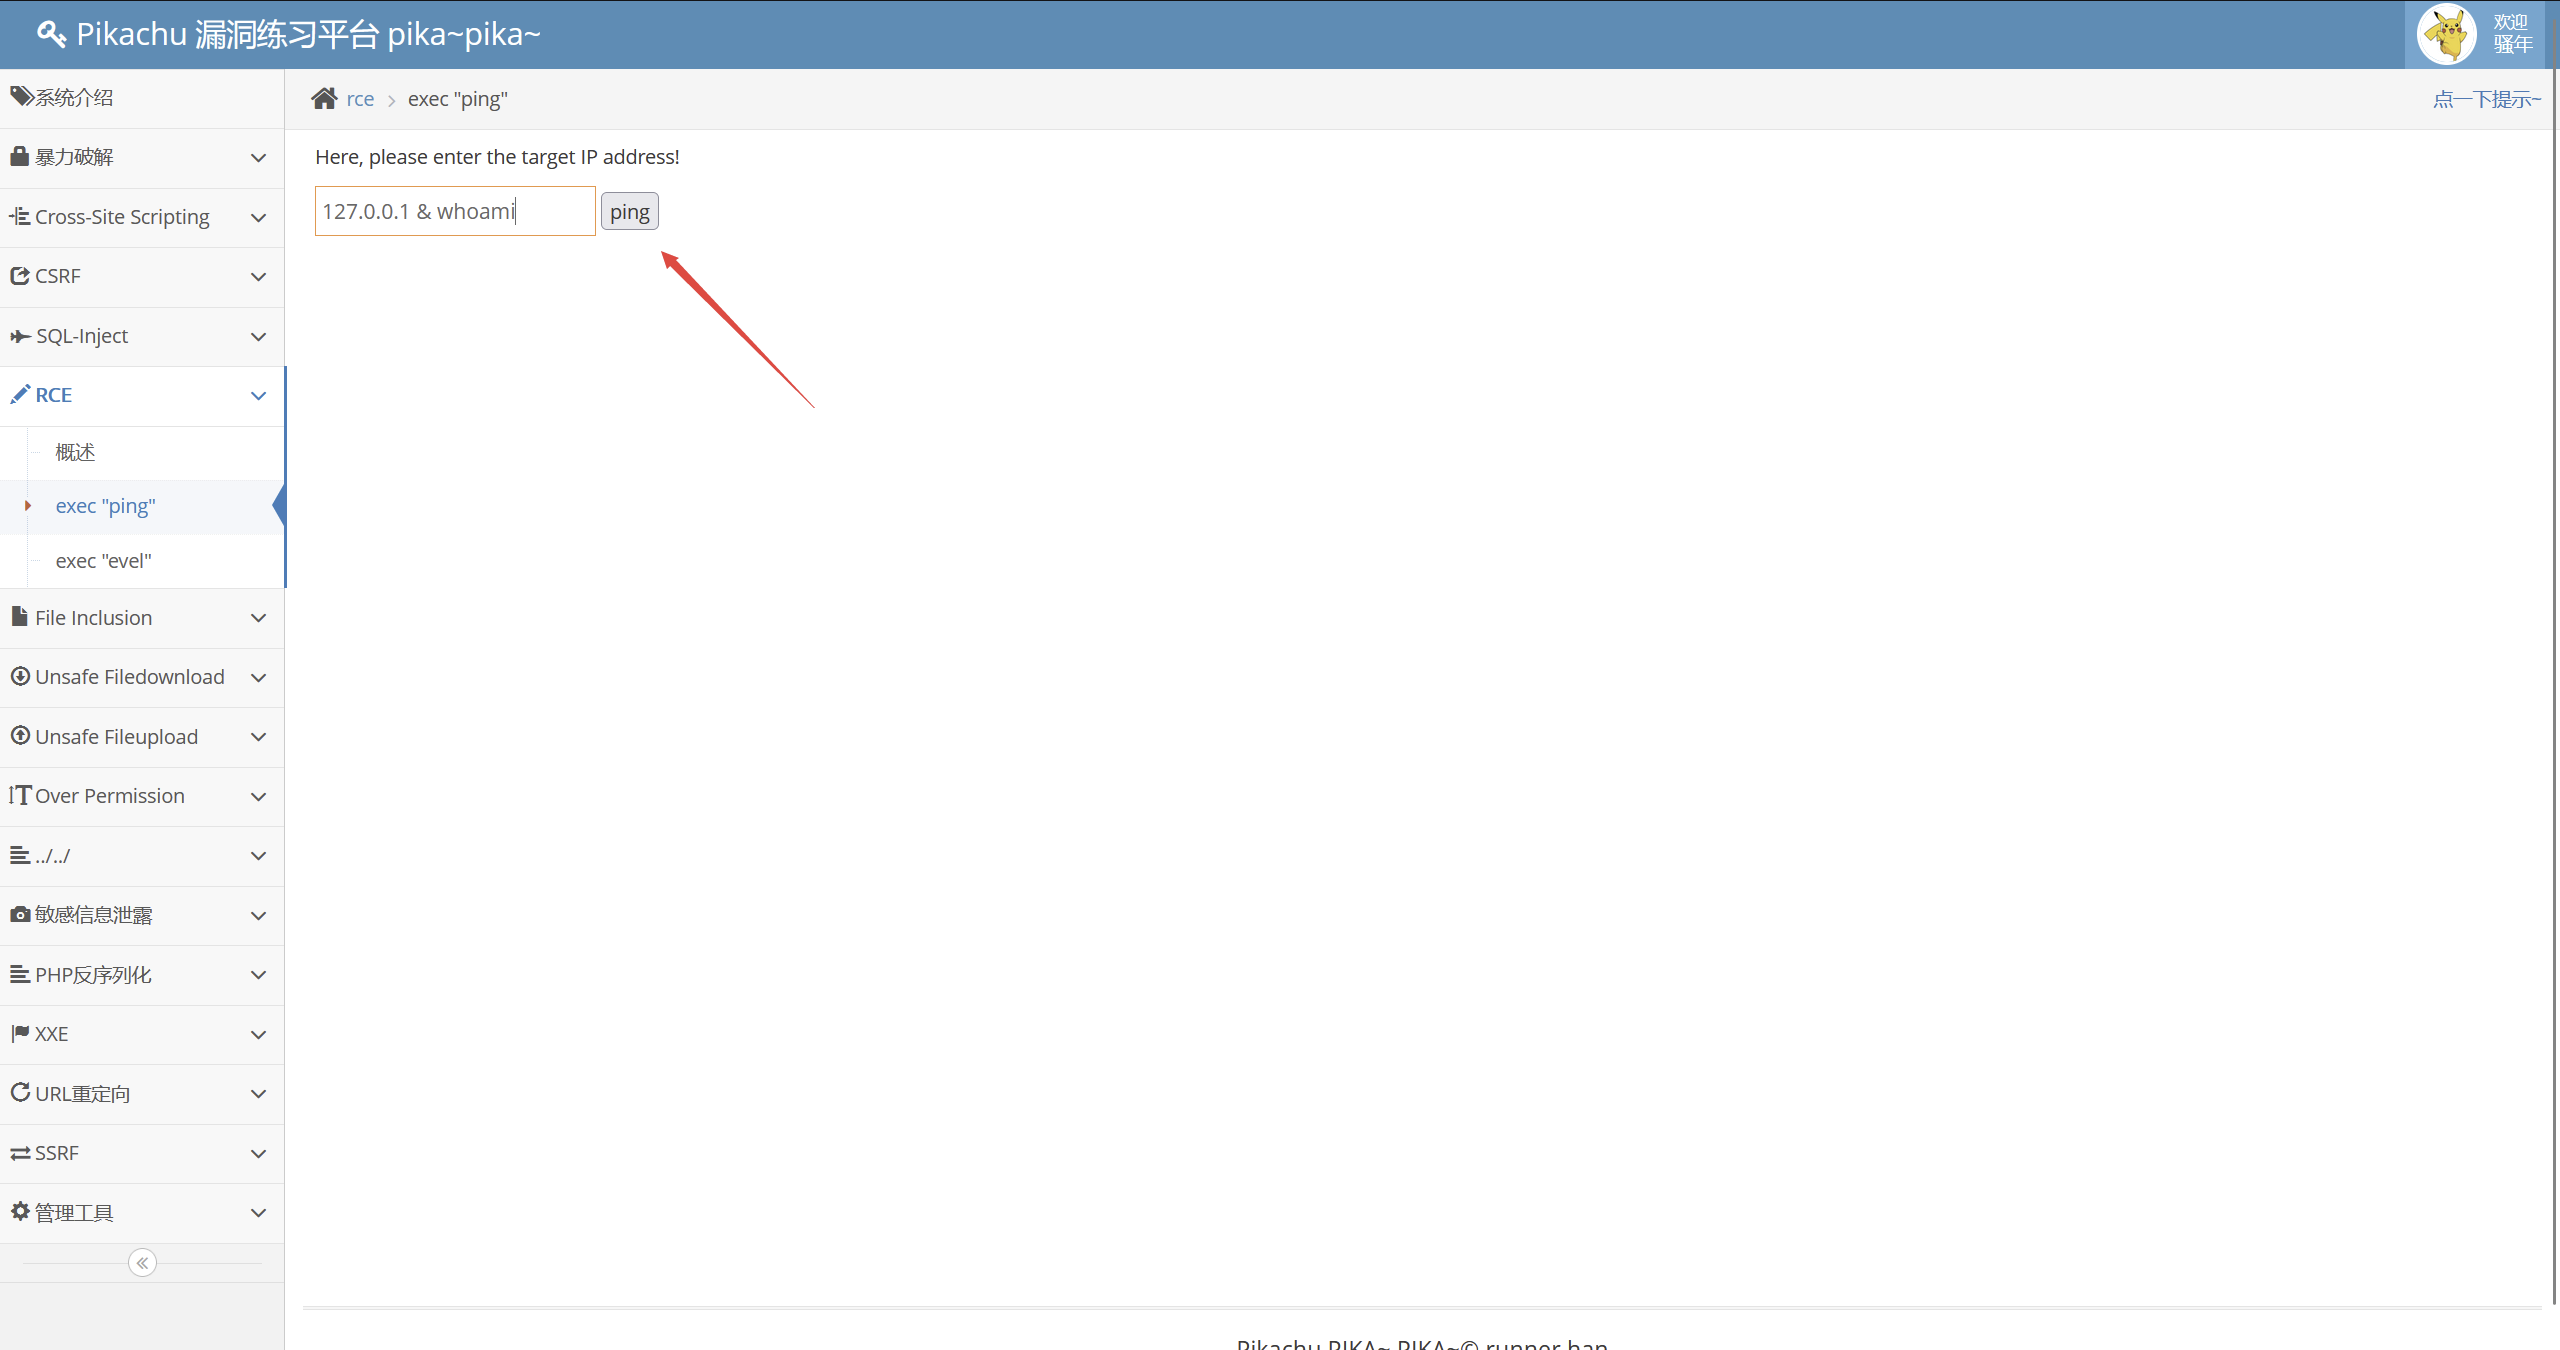The width and height of the screenshot is (2560, 1350).
Task: Expand the 暴力破解 sidebar section
Action: [142, 156]
